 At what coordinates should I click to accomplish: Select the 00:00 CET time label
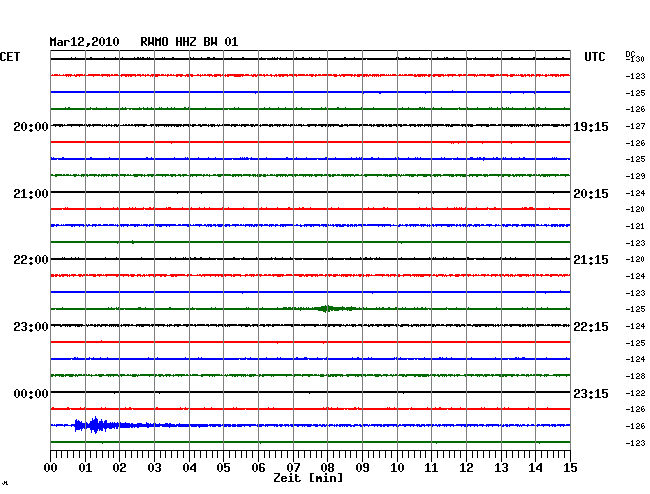click(x=31, y=393)
